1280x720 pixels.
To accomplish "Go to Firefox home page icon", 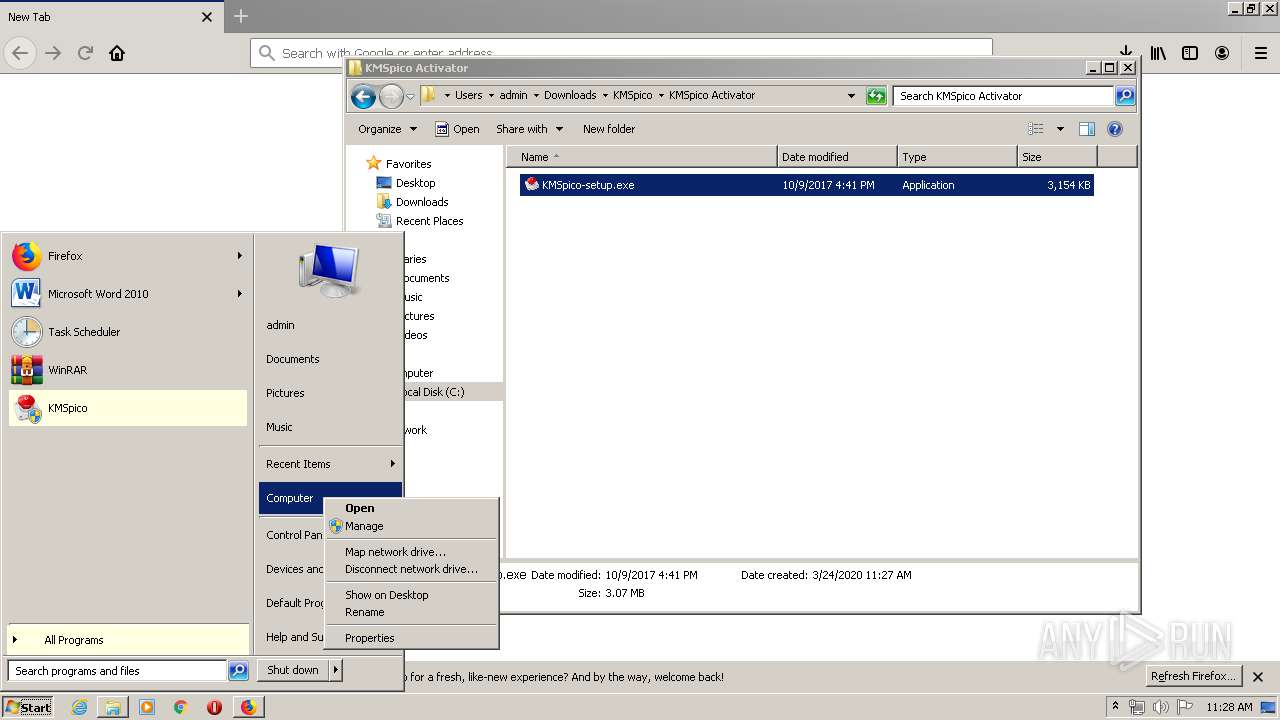I will pyautogui.click(x=117, y=53).
